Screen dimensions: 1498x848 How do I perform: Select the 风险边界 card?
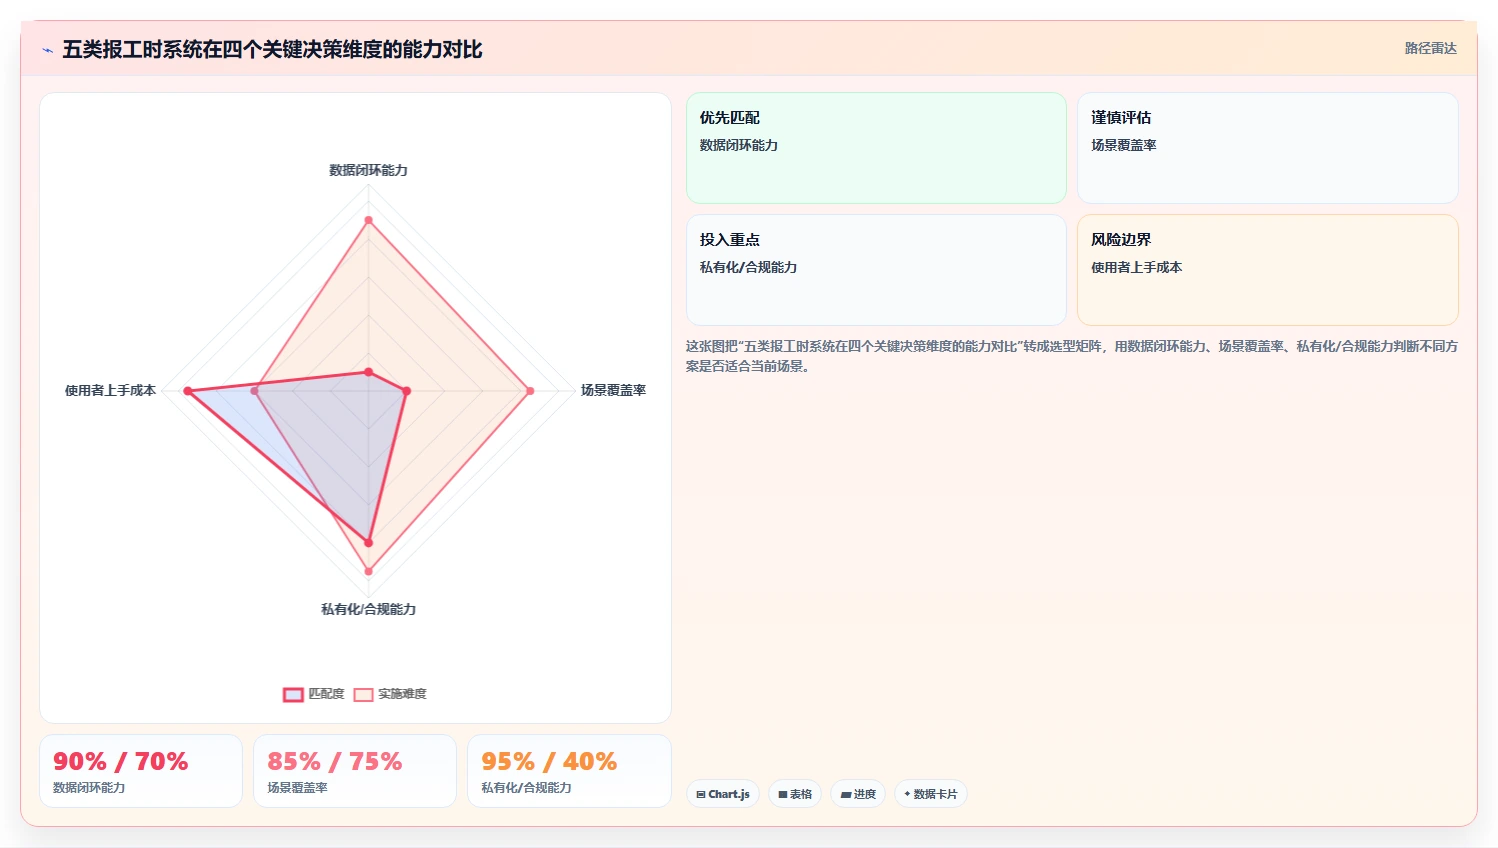point(1267,270)
